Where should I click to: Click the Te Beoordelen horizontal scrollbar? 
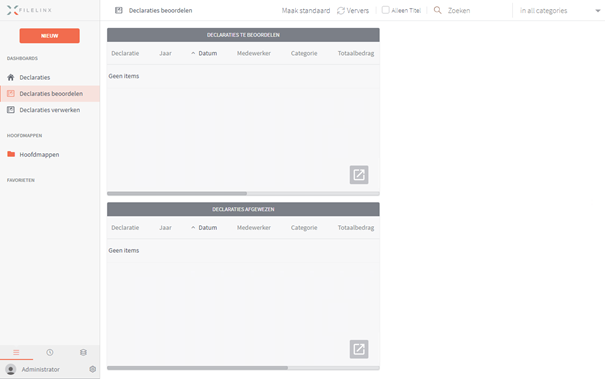(177, 193)
